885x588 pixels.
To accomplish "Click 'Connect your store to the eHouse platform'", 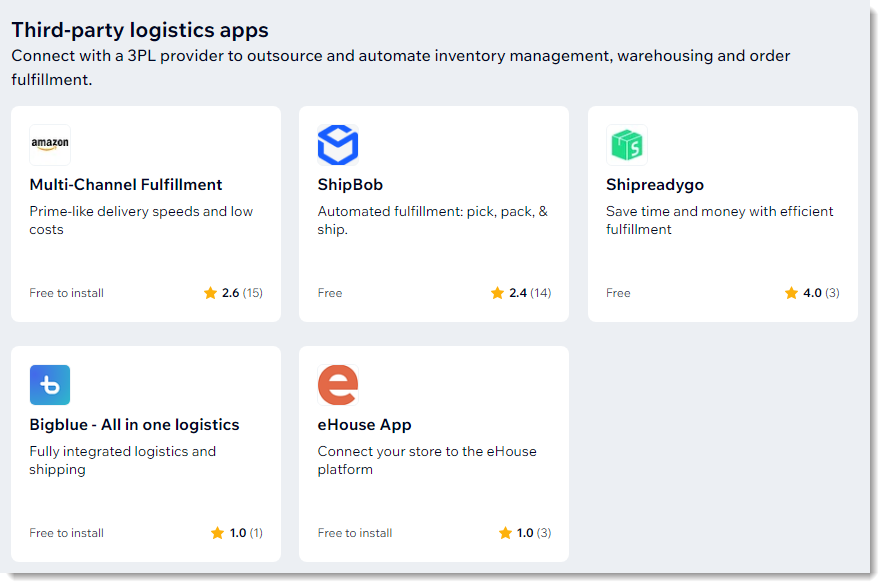I will point(427,460).
